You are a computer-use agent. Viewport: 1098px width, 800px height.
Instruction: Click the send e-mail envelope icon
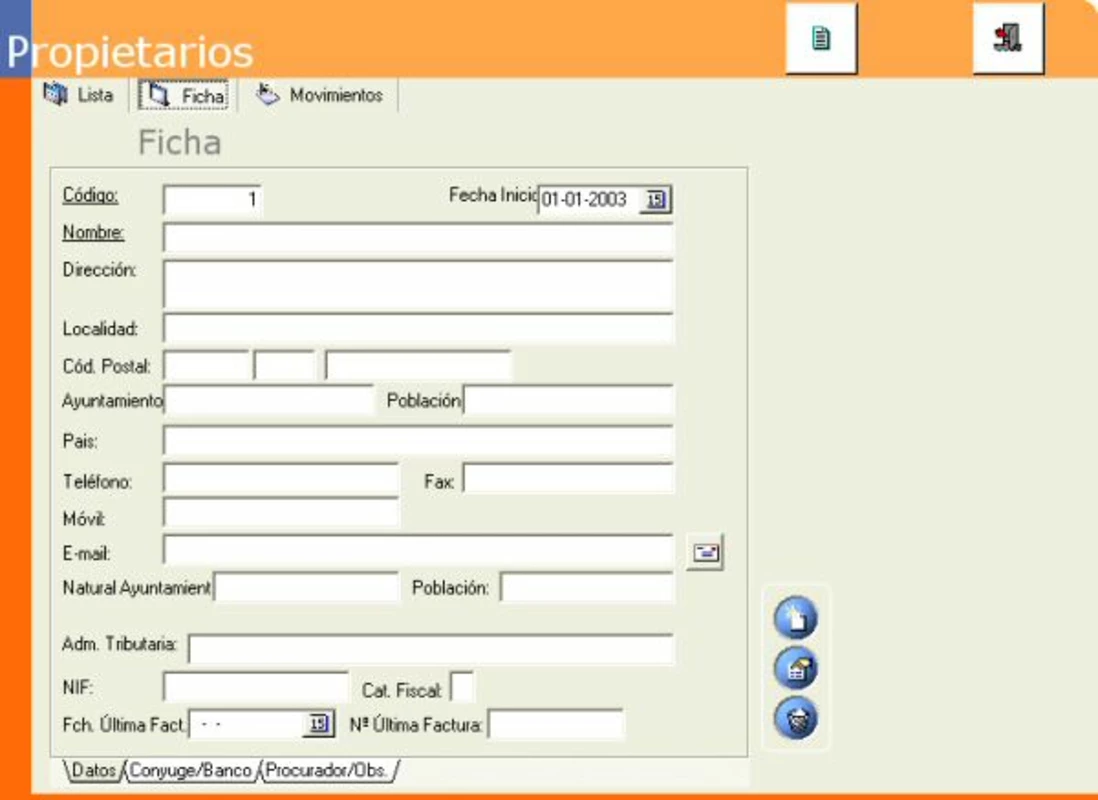(705, 553)
